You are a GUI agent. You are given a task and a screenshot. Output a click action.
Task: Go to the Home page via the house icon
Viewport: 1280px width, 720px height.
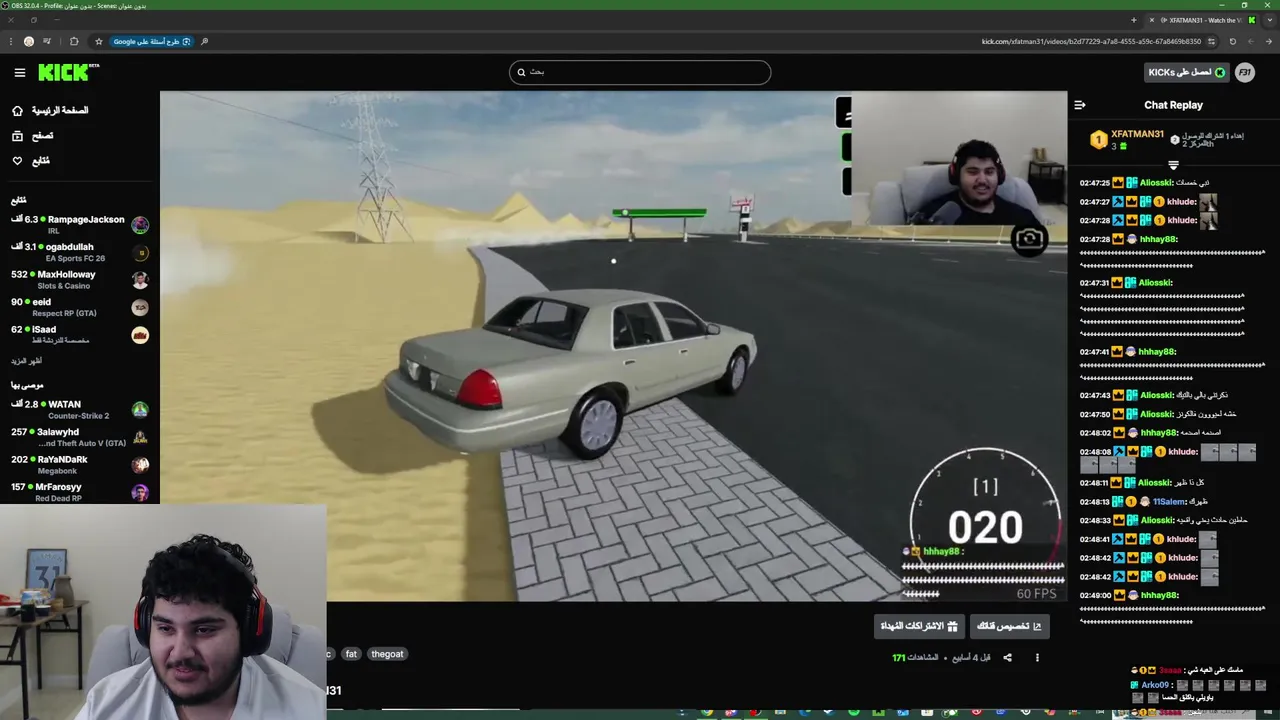[x=17, y=111]
